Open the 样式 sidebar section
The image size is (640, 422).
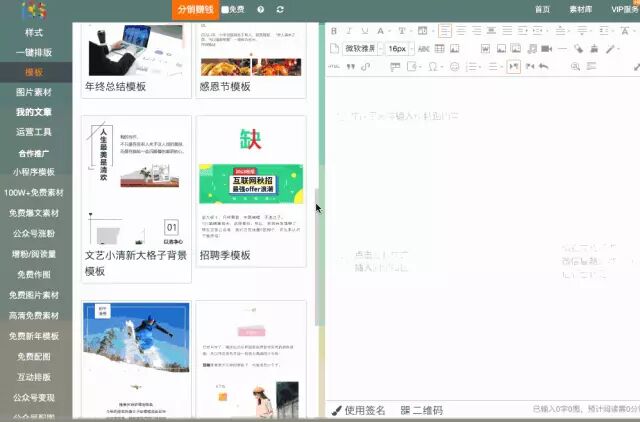34,33
